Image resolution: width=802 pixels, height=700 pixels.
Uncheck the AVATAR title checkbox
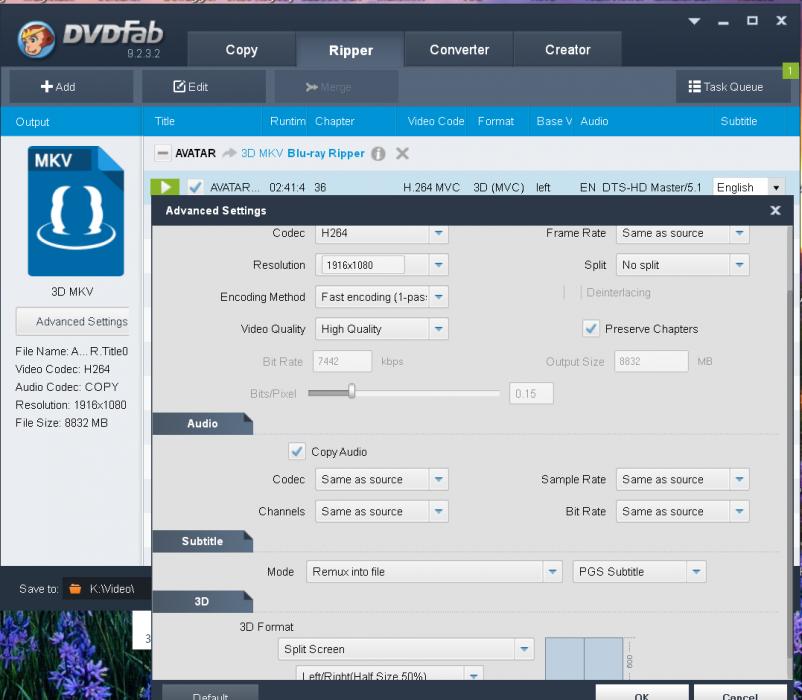point(195,187)
